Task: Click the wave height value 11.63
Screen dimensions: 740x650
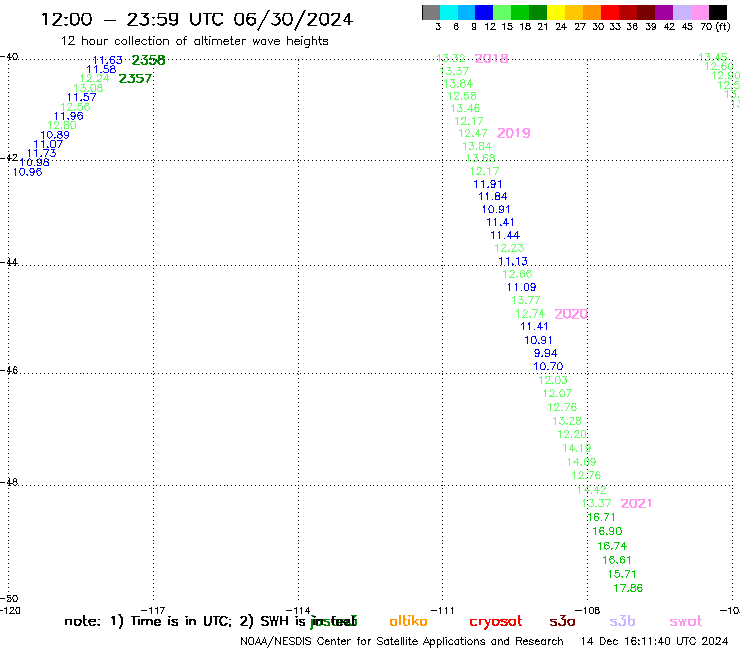Action: click(108, 60)
